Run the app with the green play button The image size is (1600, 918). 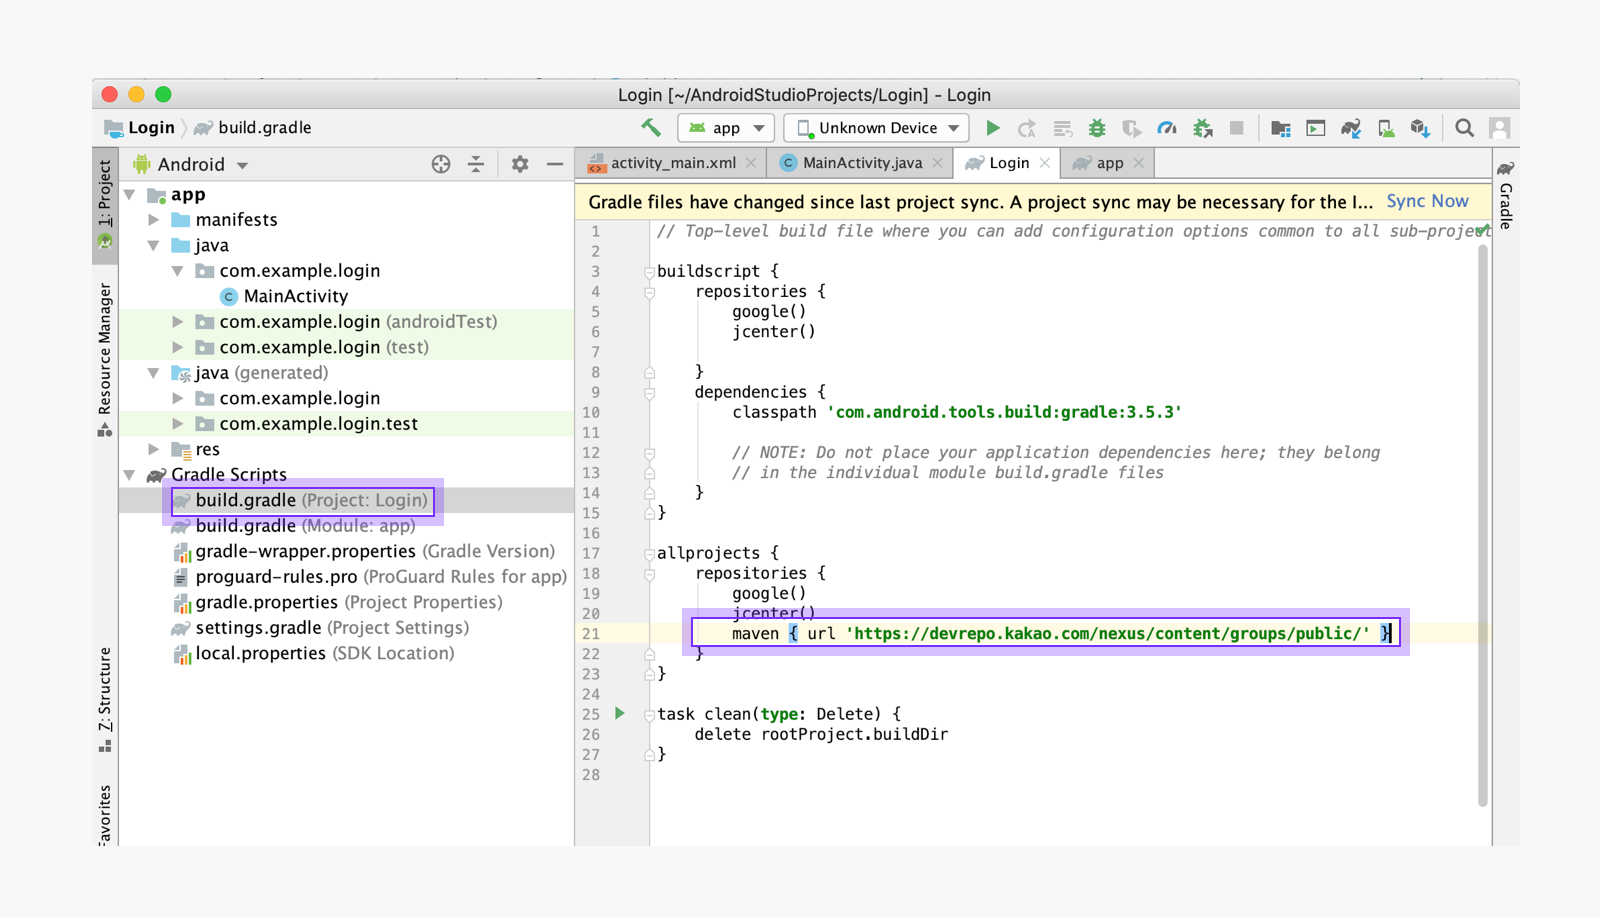click(992, 128)
